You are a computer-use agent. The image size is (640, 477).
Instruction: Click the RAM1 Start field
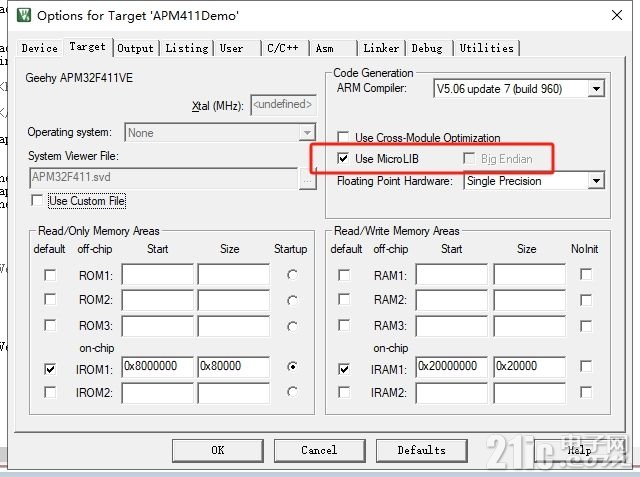point(452,274)
